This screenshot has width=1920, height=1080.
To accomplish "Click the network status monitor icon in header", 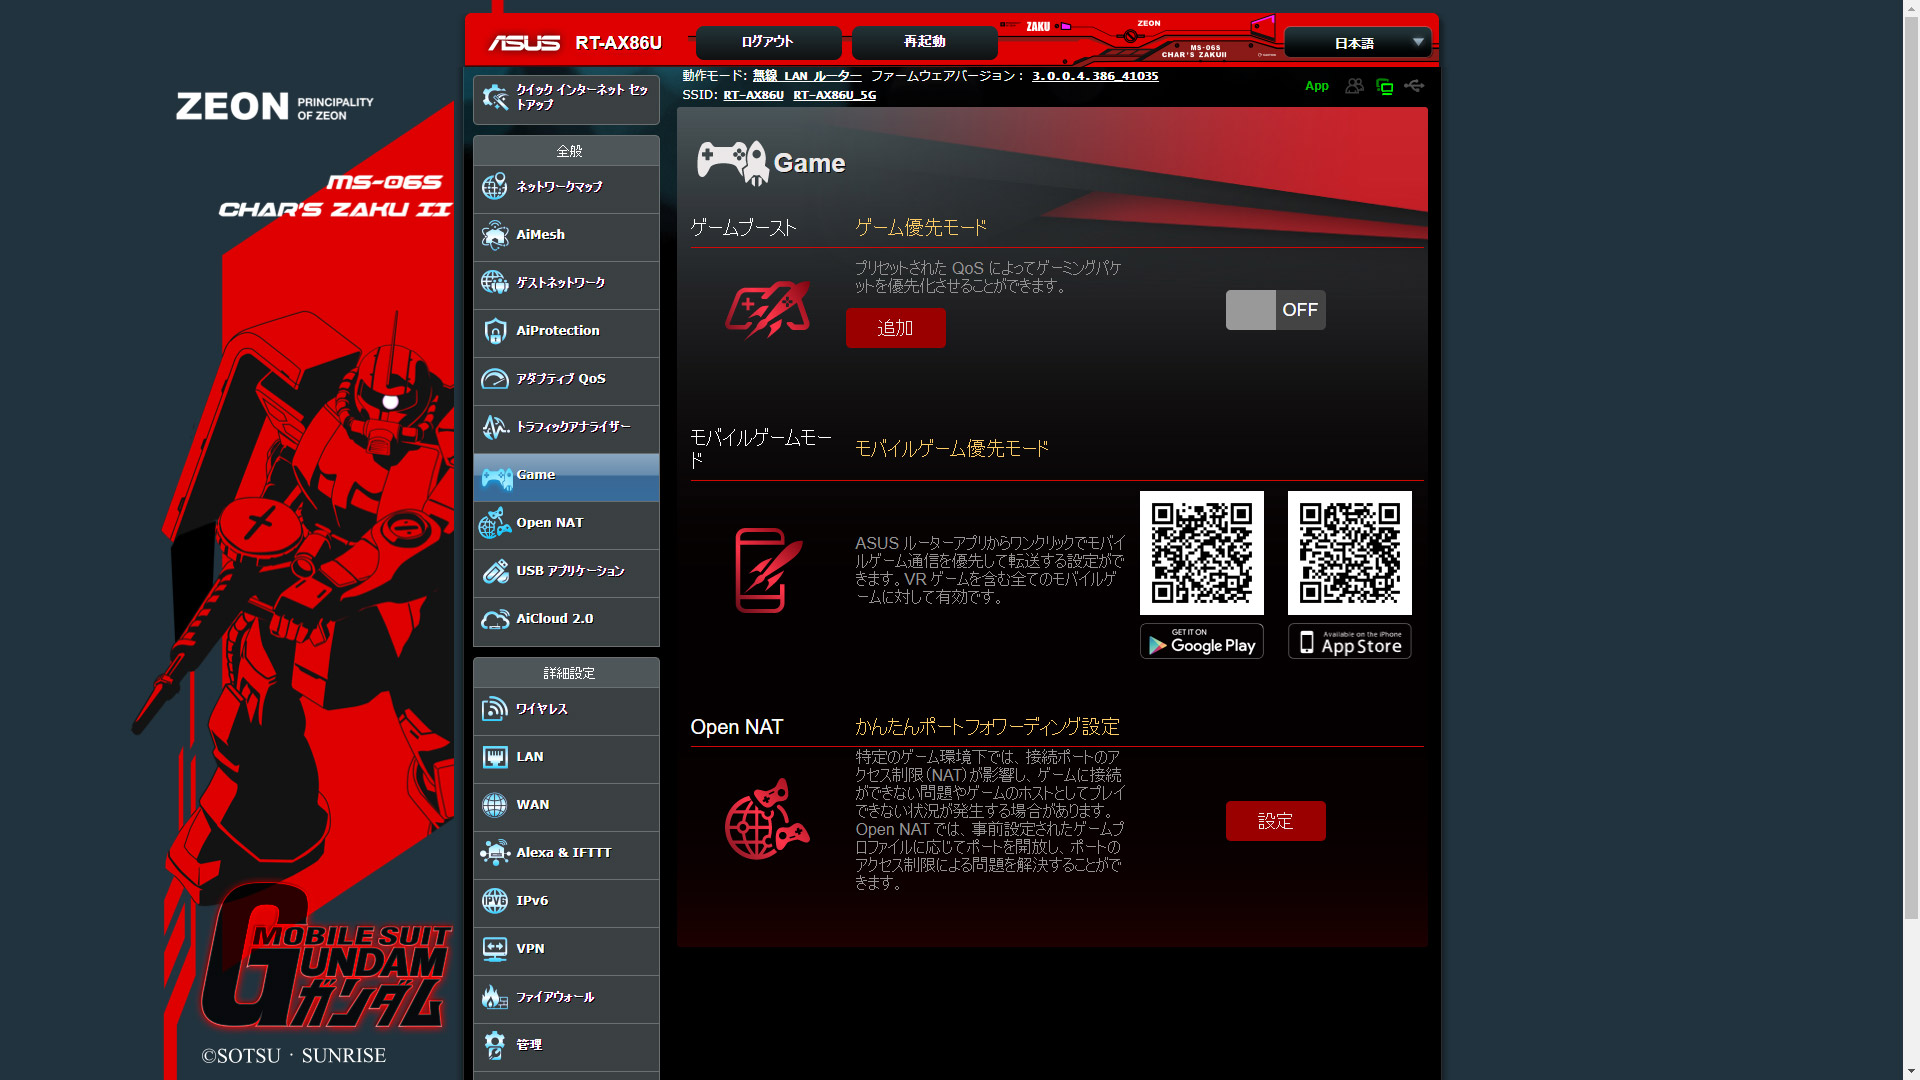I will tap(1384, 87).
